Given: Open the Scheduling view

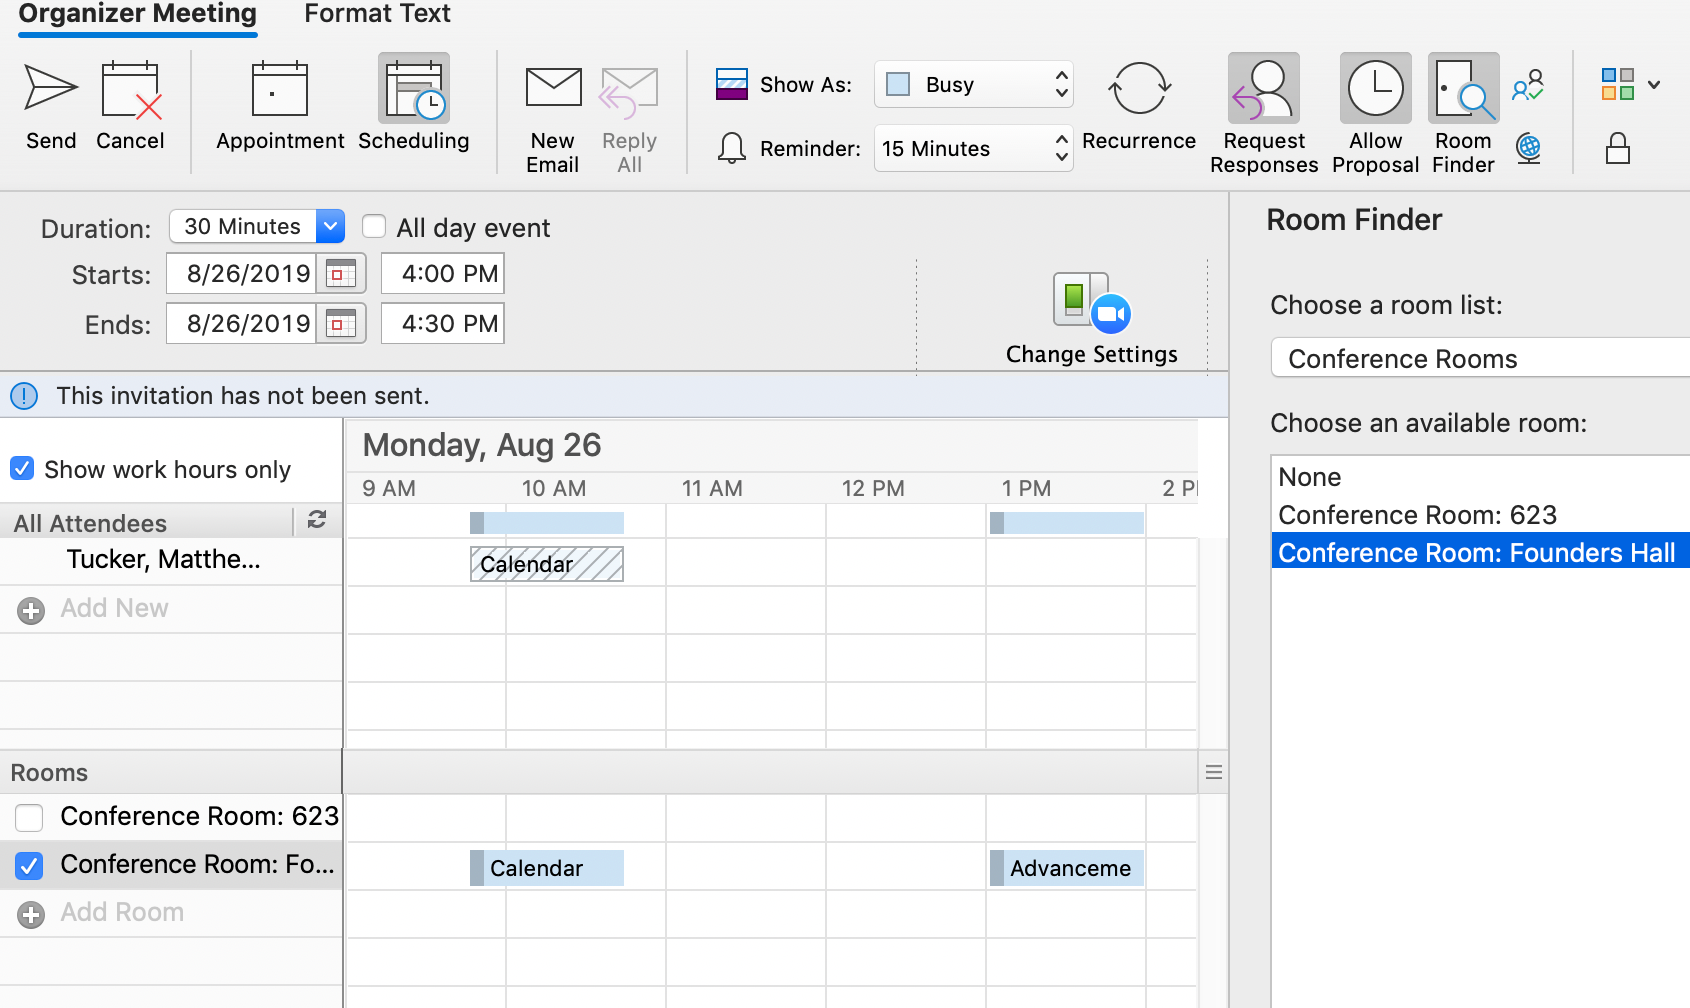Looking at the screenshot, I should 414,105.
